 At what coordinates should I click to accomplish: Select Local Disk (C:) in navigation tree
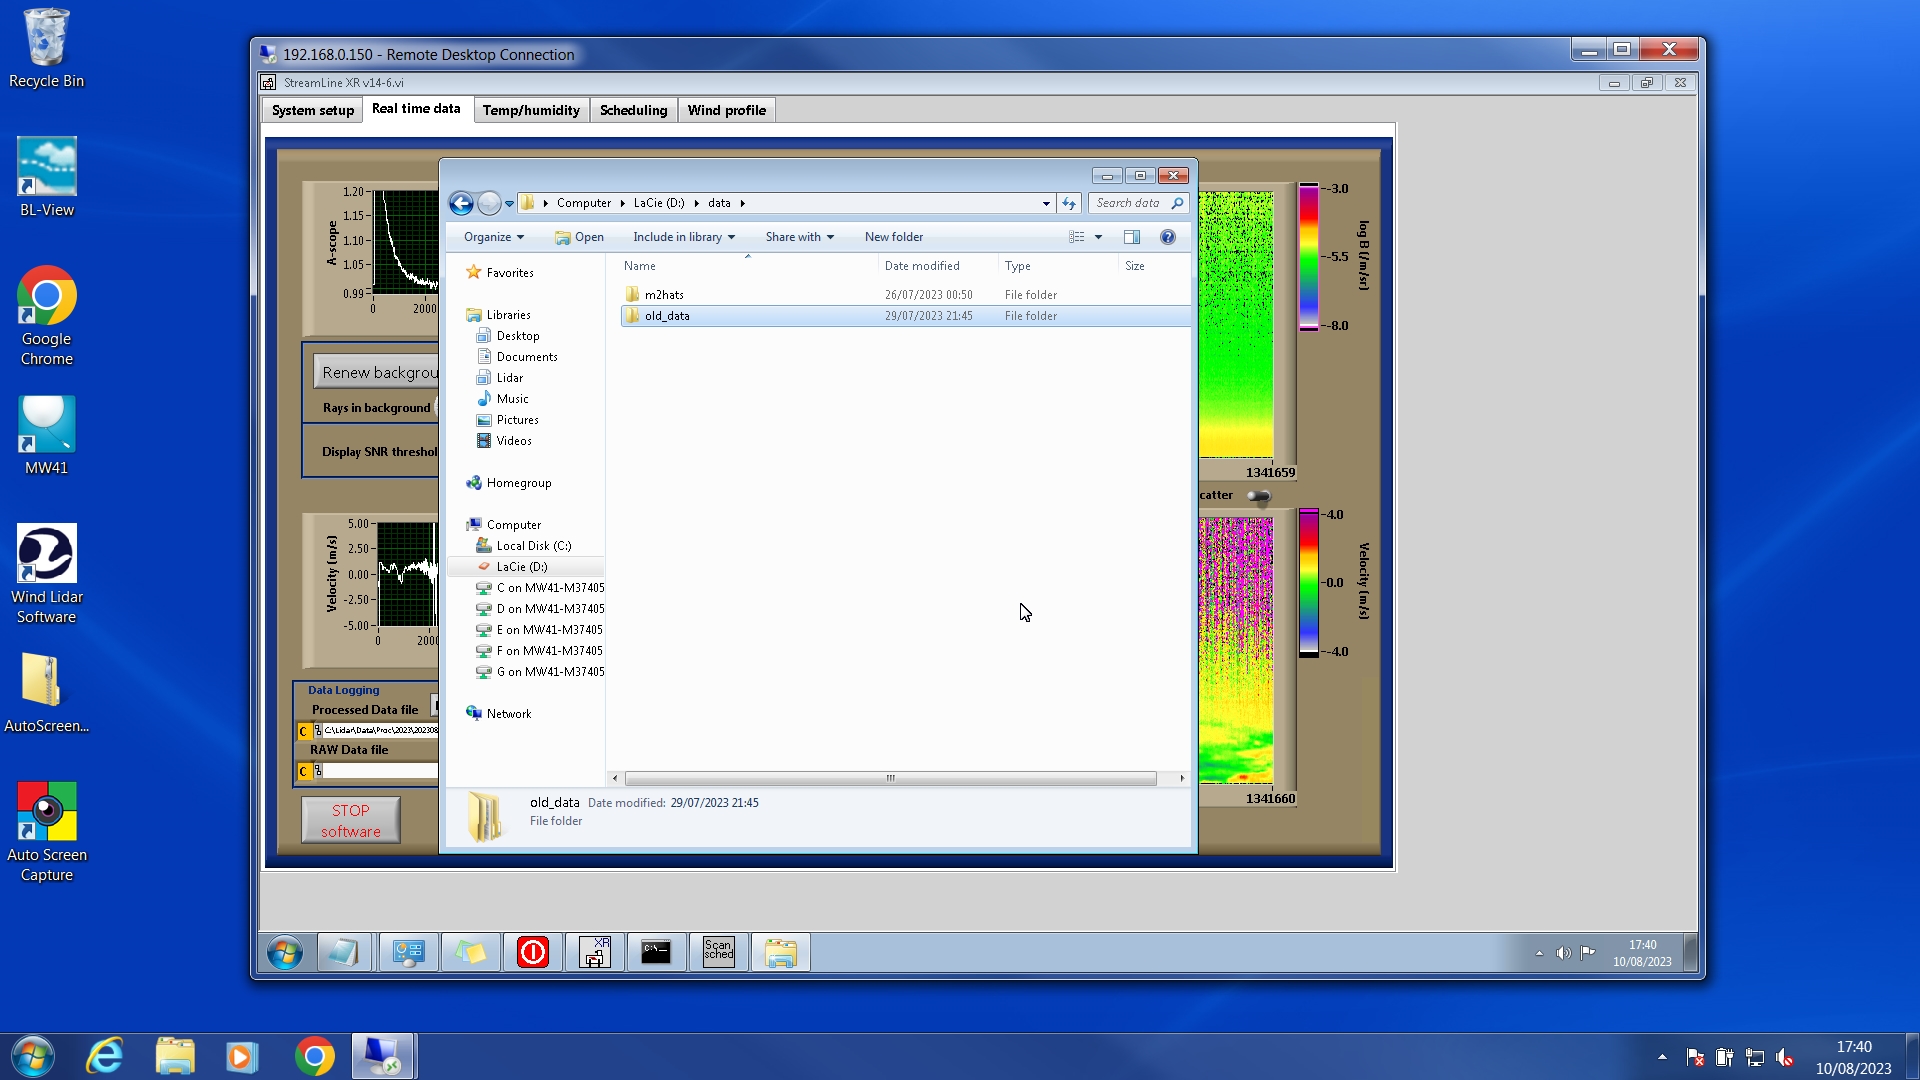(x=533, y=546)
